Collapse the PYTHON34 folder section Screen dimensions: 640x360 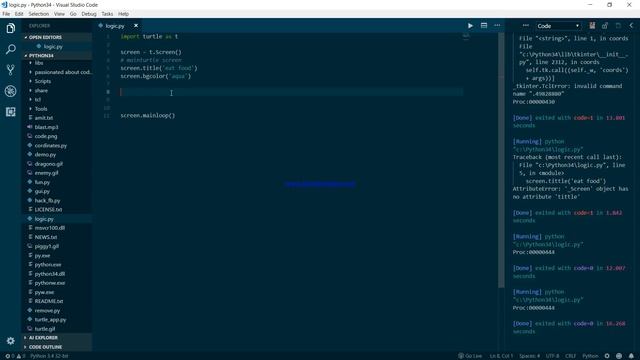[x=56, y=56]
